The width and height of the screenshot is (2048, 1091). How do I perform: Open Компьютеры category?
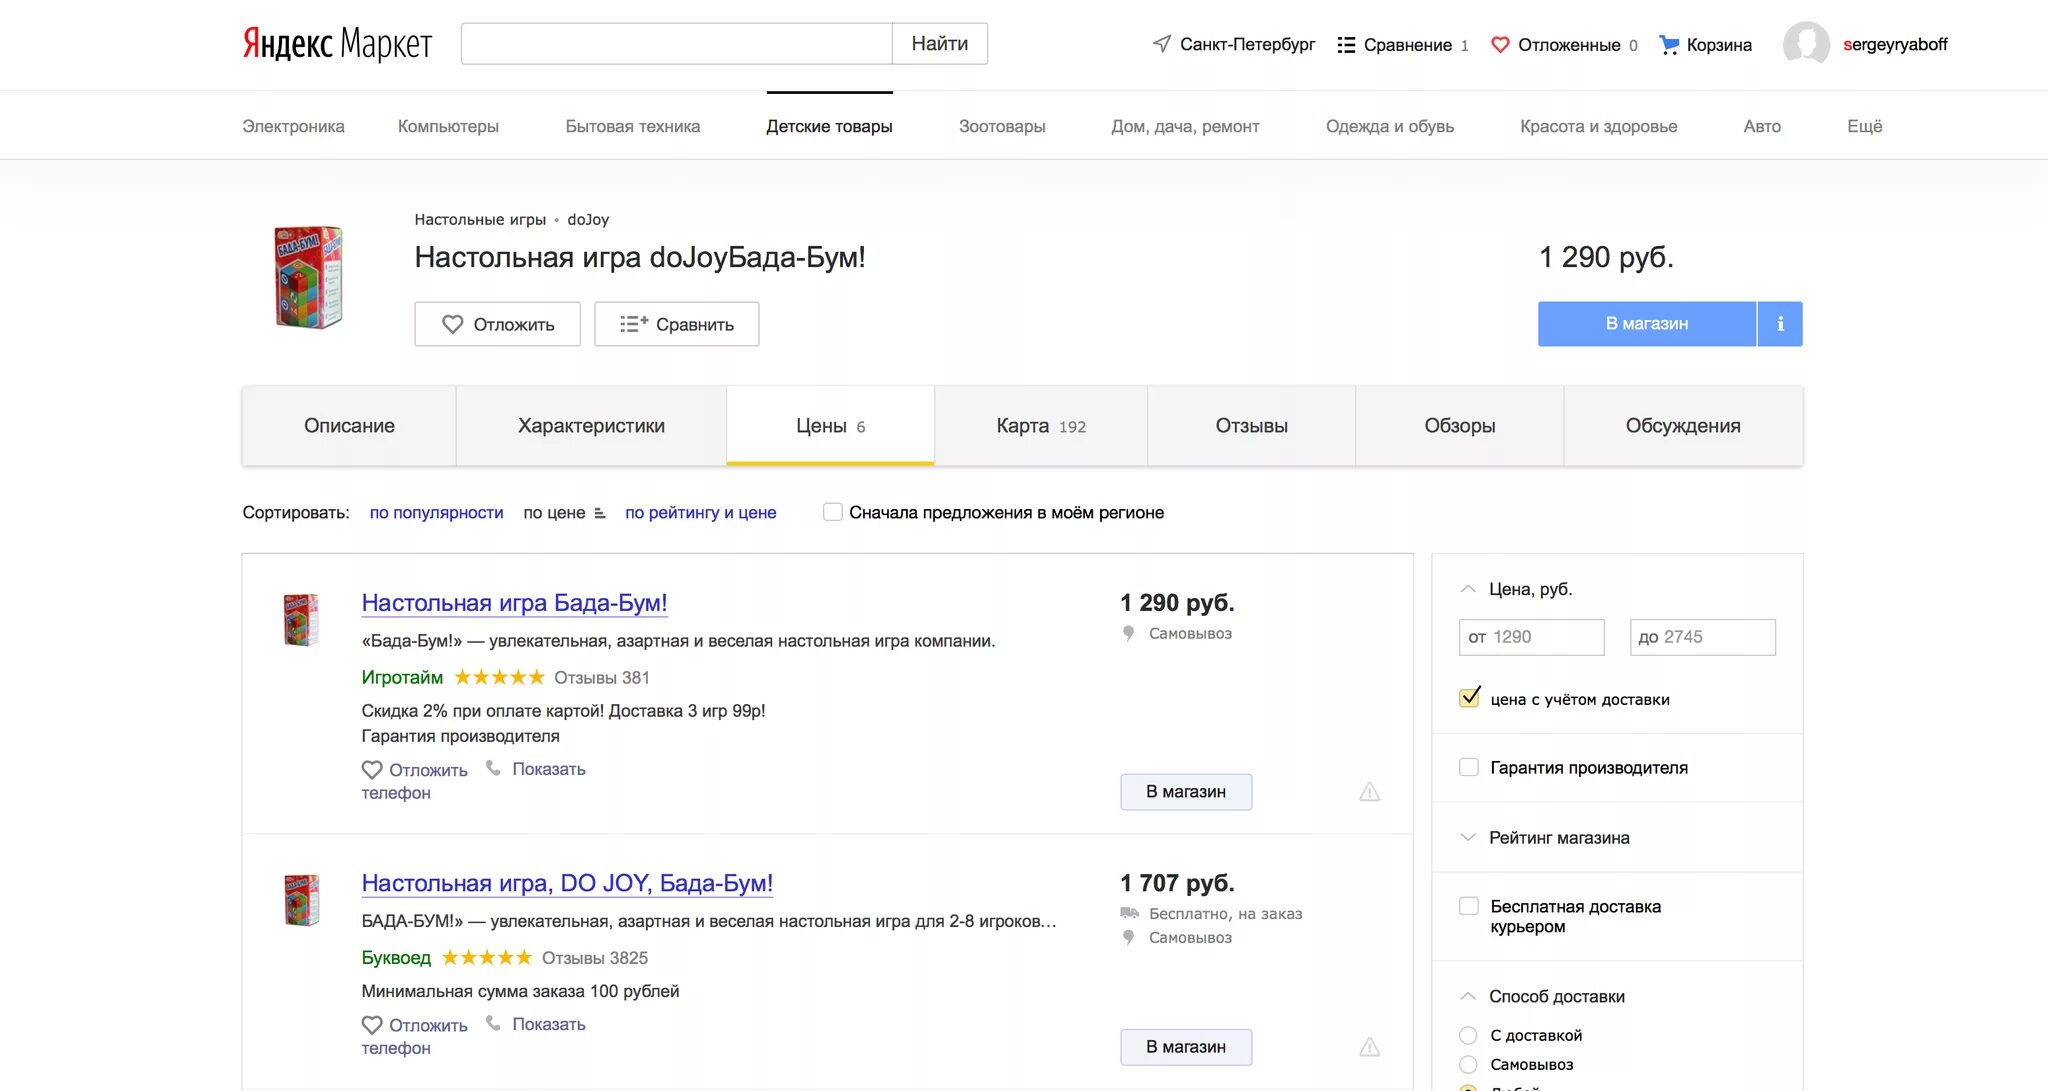click(x=448, y=126)
